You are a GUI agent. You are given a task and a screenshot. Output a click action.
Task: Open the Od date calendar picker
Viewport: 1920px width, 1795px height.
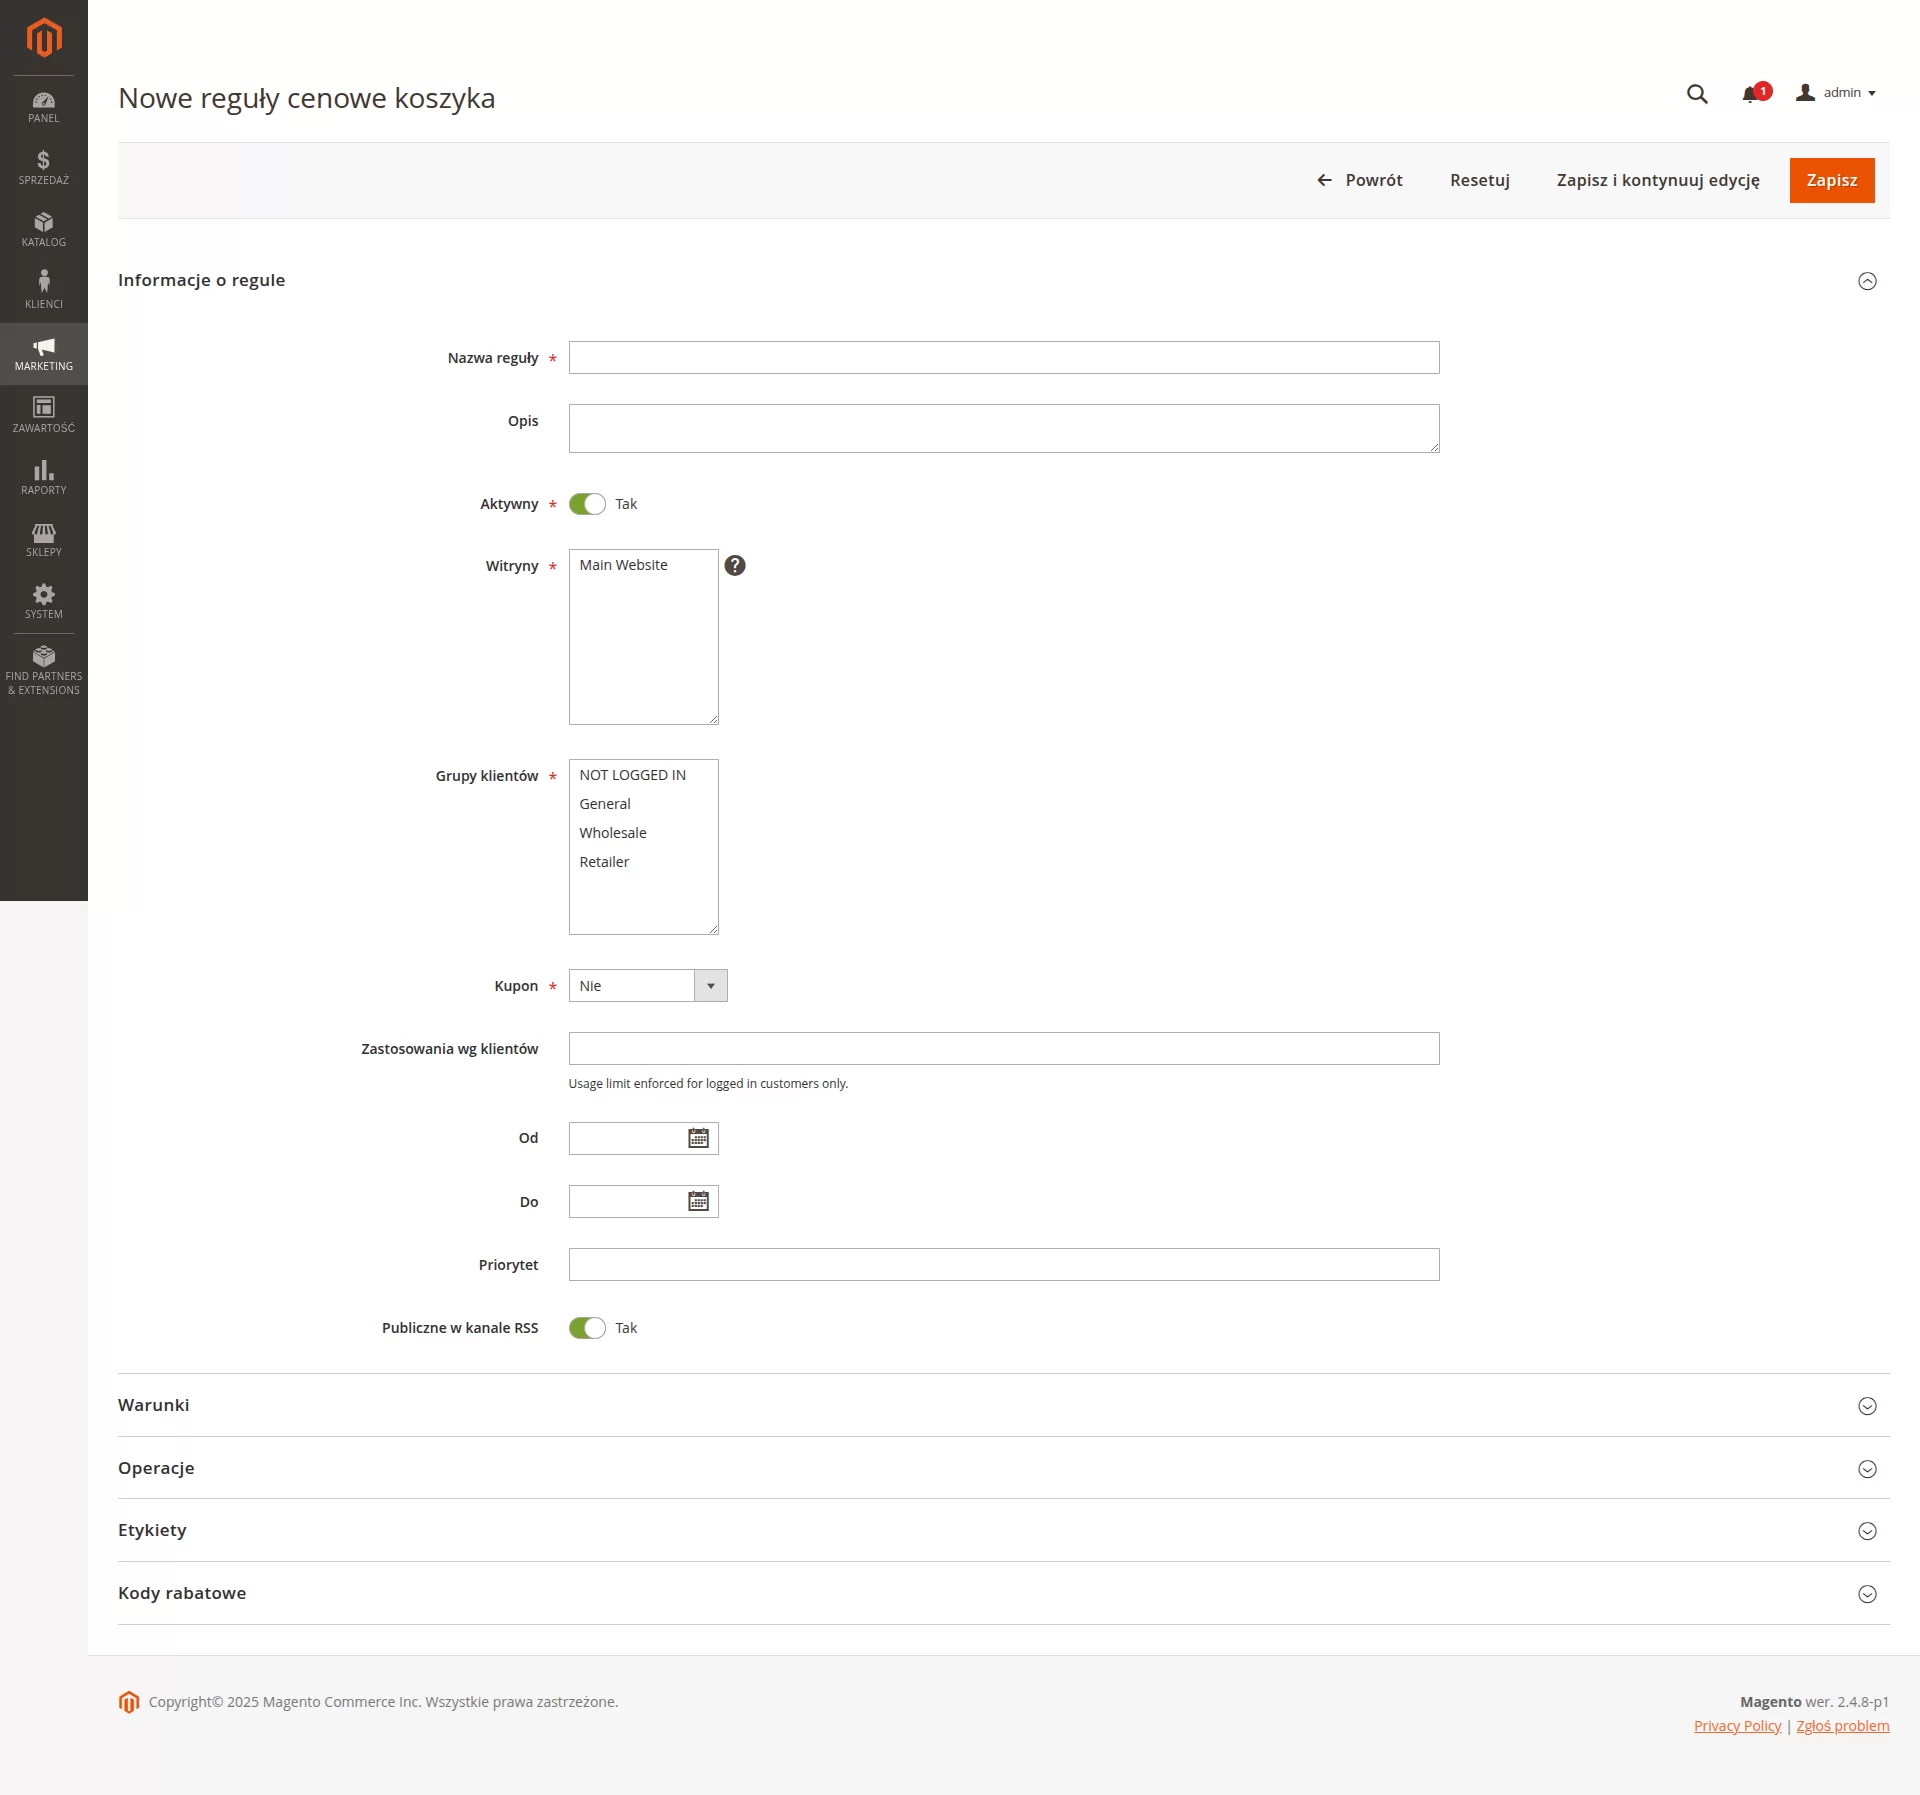(x=698, y=1138)
